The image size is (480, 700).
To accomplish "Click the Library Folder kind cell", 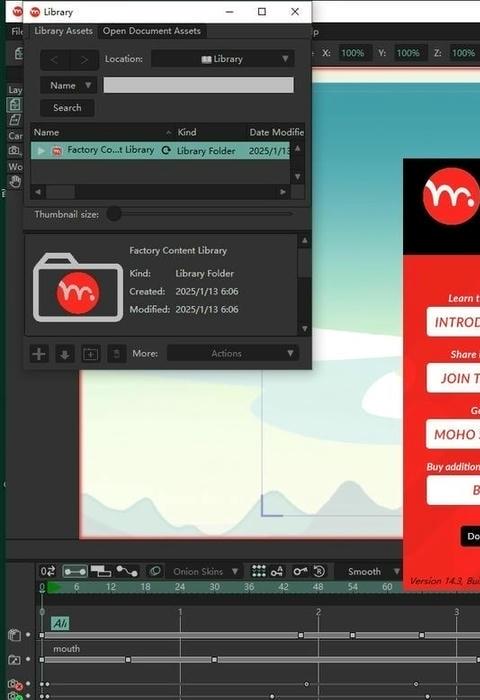I will point(206,151).
